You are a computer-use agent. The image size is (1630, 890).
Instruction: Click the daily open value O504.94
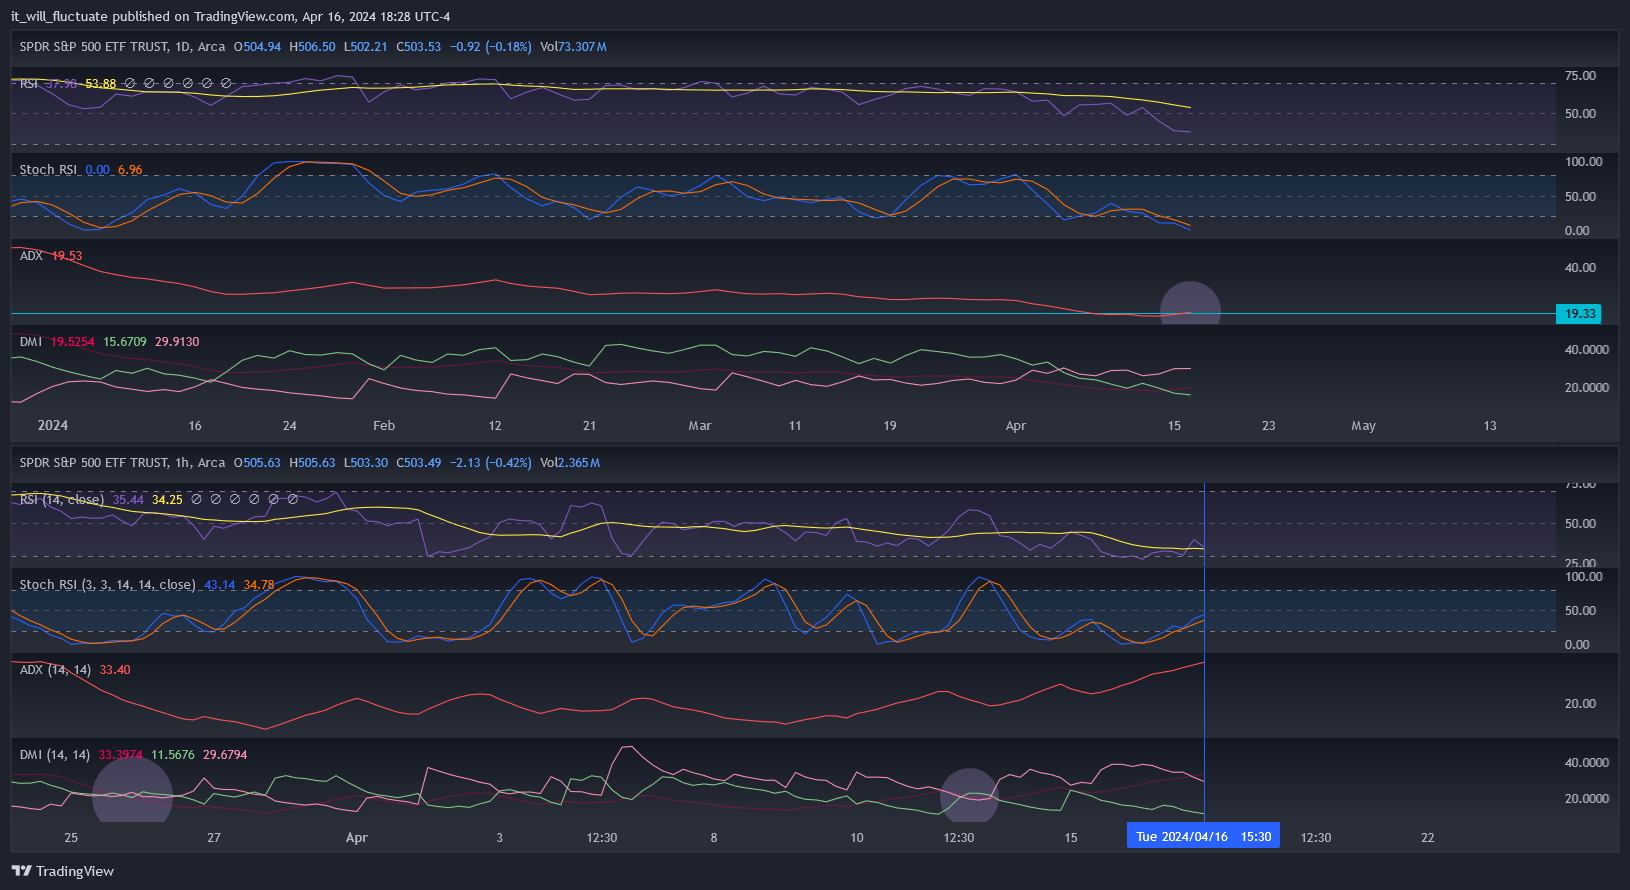click(257, 47)
